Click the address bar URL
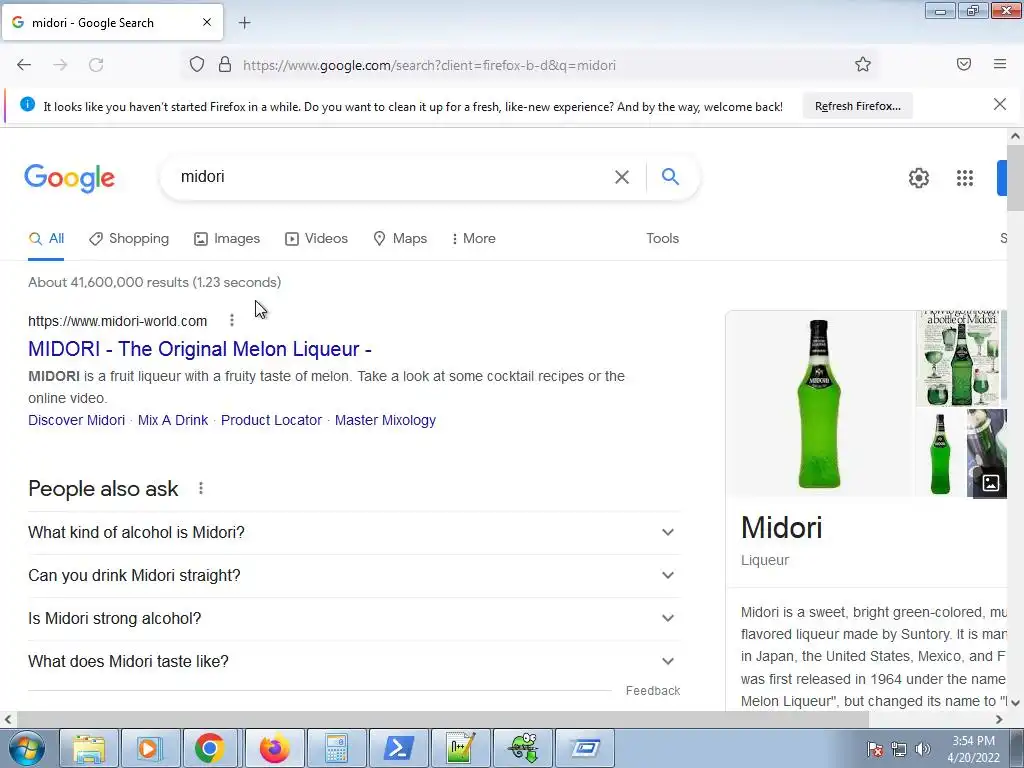This screenshot has height=768, width=1024. pos(429,65)
